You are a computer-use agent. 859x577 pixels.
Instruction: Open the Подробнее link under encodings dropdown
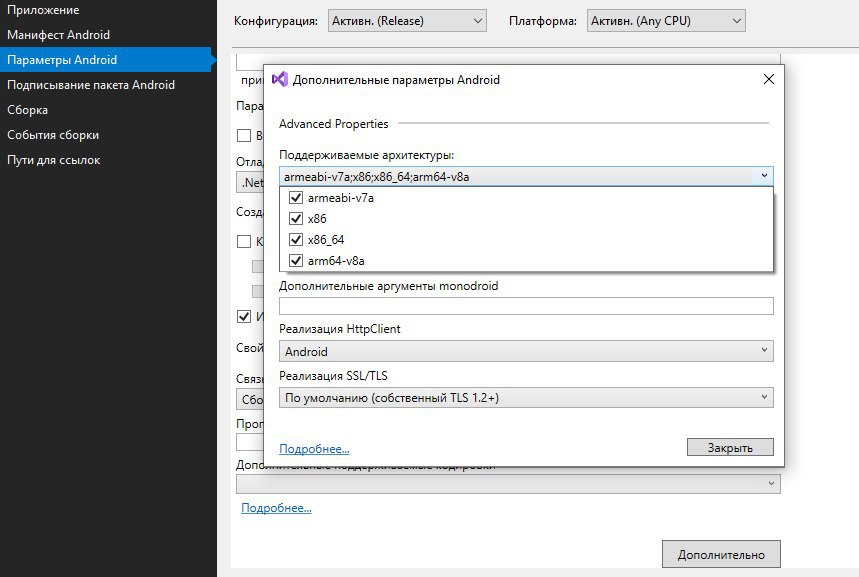point(276,508)
